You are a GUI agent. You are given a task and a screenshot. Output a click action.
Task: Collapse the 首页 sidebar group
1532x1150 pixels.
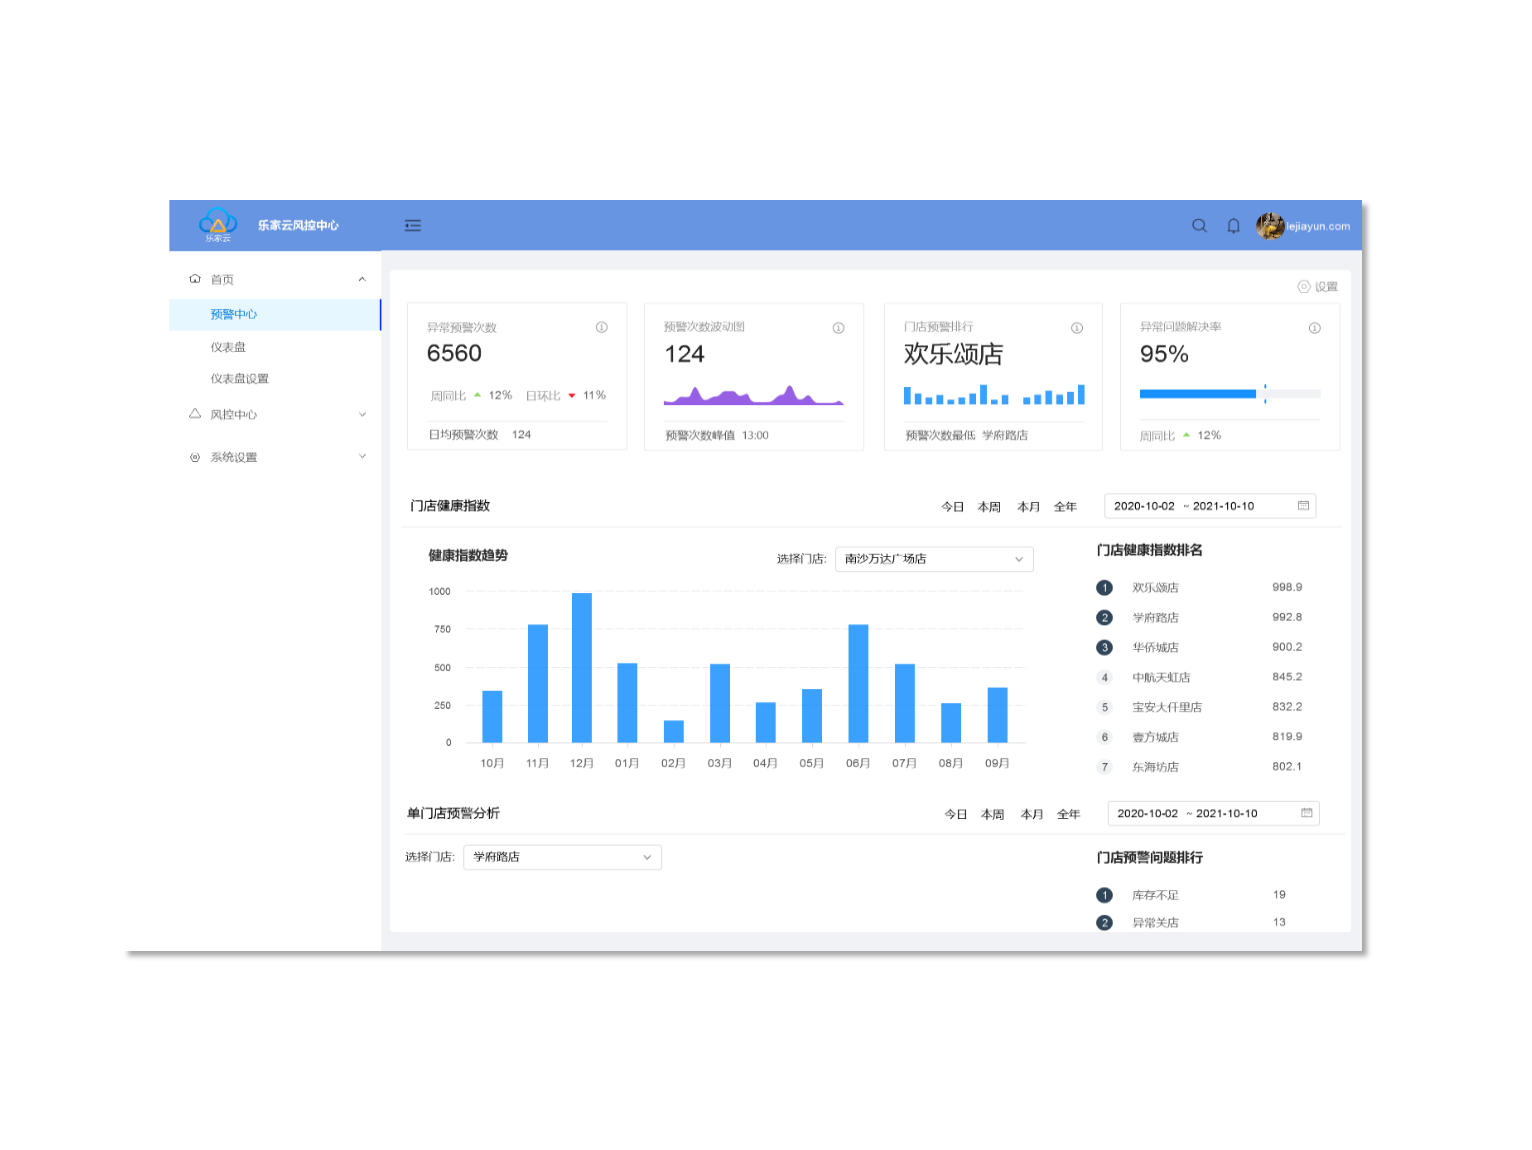pyautogui.click(x=362, y=280)
